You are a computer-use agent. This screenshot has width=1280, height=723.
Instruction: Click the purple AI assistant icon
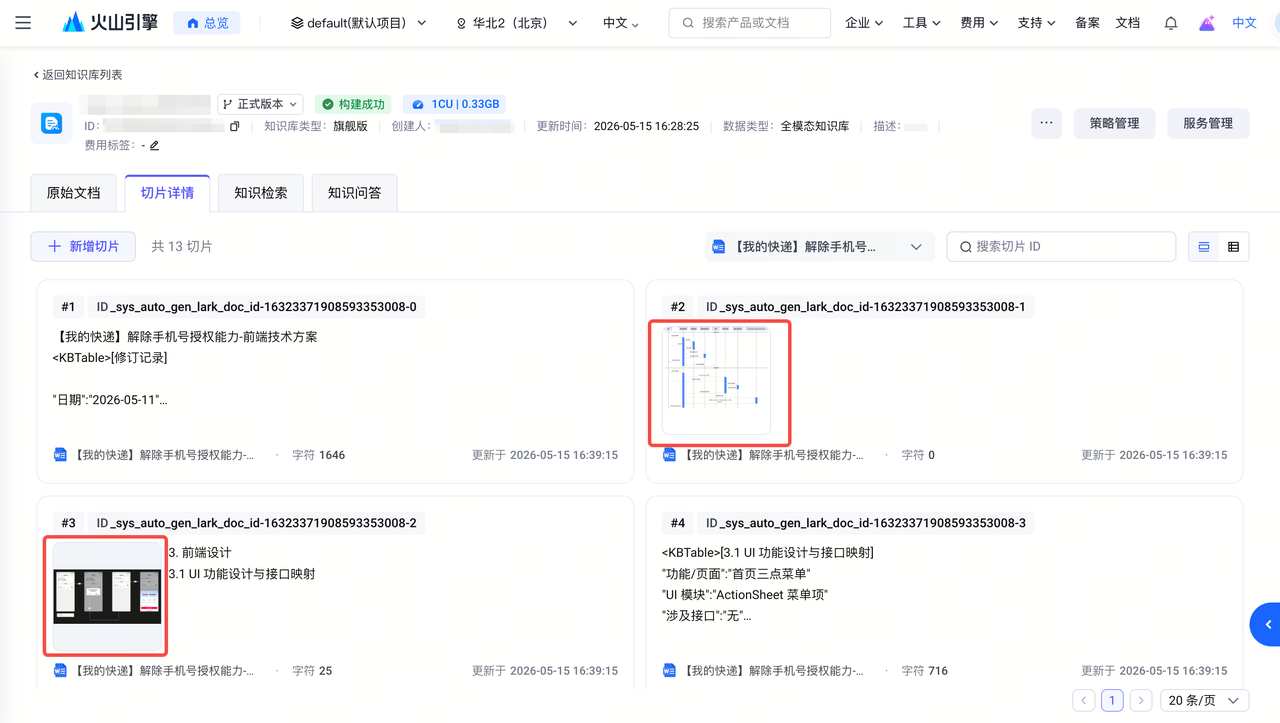click(x=1207, y=23)
